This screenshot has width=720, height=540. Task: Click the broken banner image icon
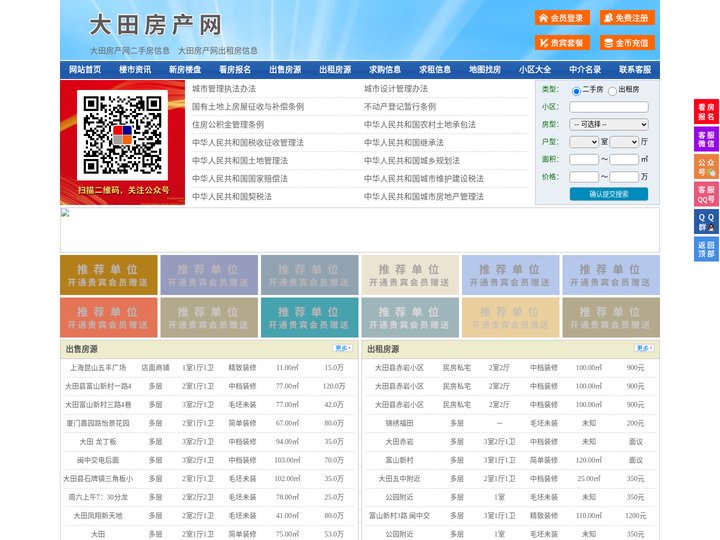(65, 213)
